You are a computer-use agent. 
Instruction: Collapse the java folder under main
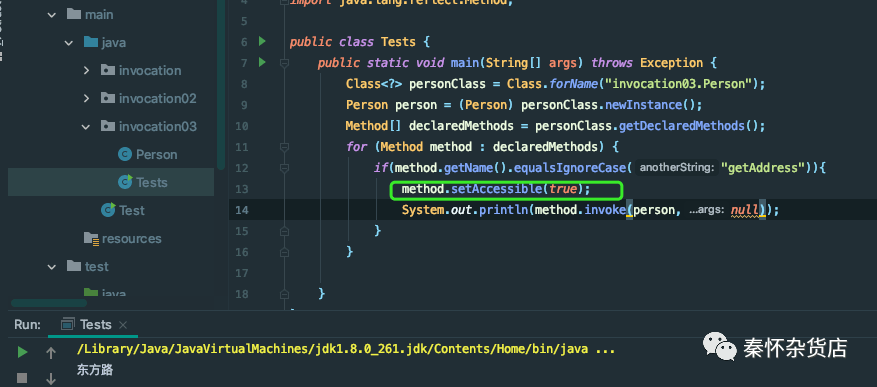69,43
